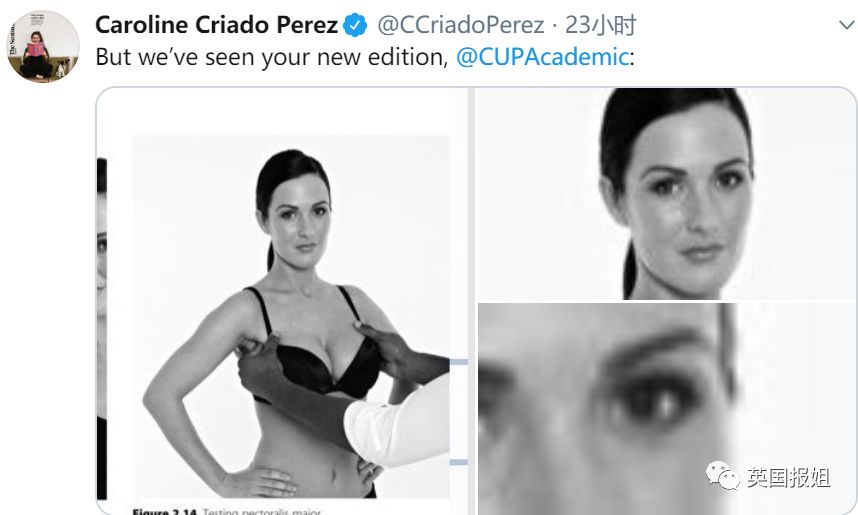Open Caroline Criado Perez's profile avatar
This screenshot has width=858, height=515.
[43, 46]
